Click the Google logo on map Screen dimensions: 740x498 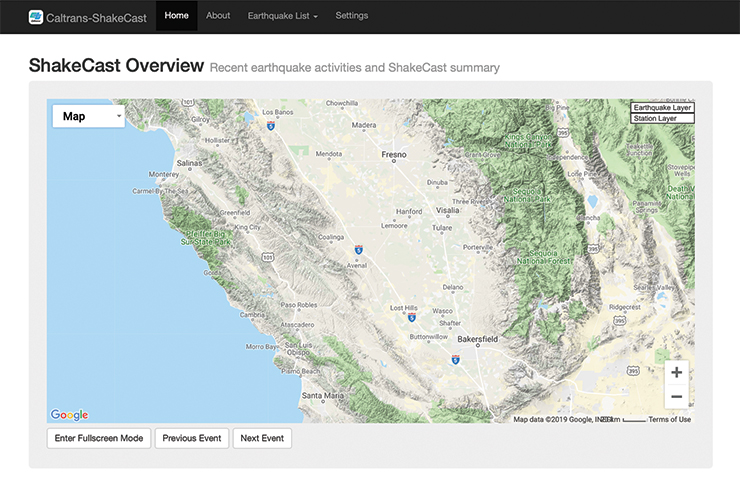[x=69, y=414]
